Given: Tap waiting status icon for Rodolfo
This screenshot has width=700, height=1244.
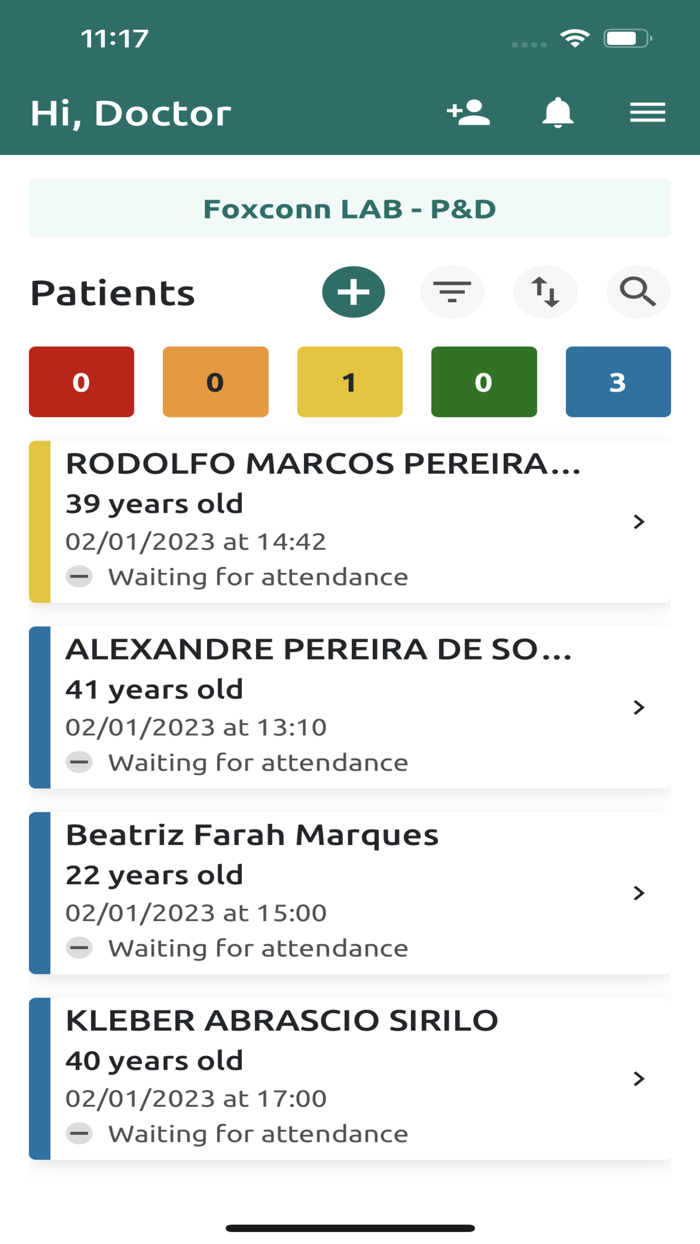Looking at the screenshot, I should click(x=79, y=577).
